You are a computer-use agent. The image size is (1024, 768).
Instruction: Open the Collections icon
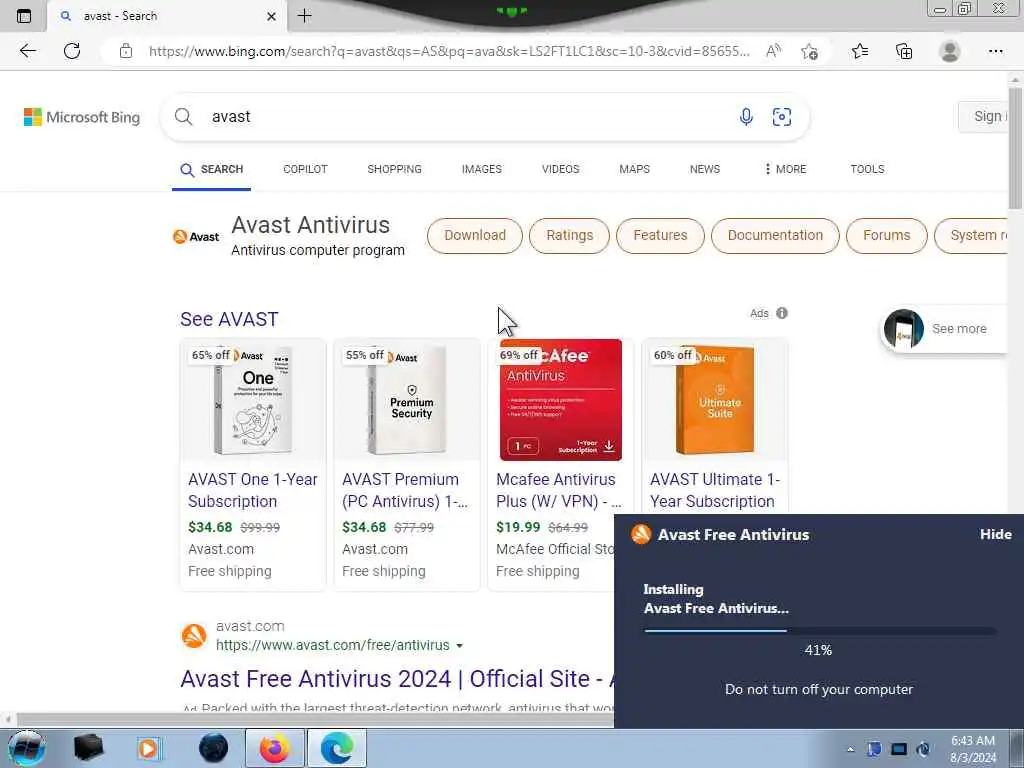(904, 51)
